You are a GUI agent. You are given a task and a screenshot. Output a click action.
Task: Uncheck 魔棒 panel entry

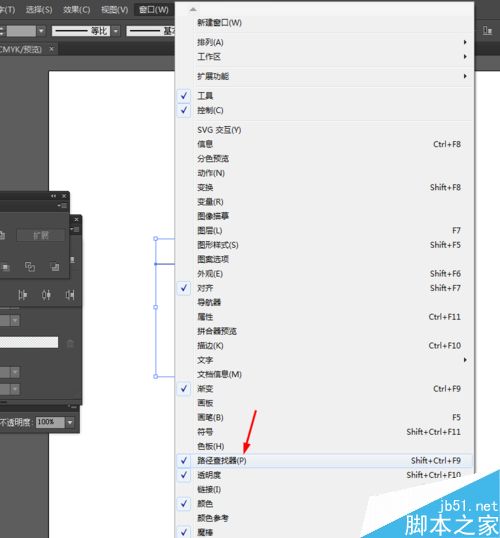(324, 532)
